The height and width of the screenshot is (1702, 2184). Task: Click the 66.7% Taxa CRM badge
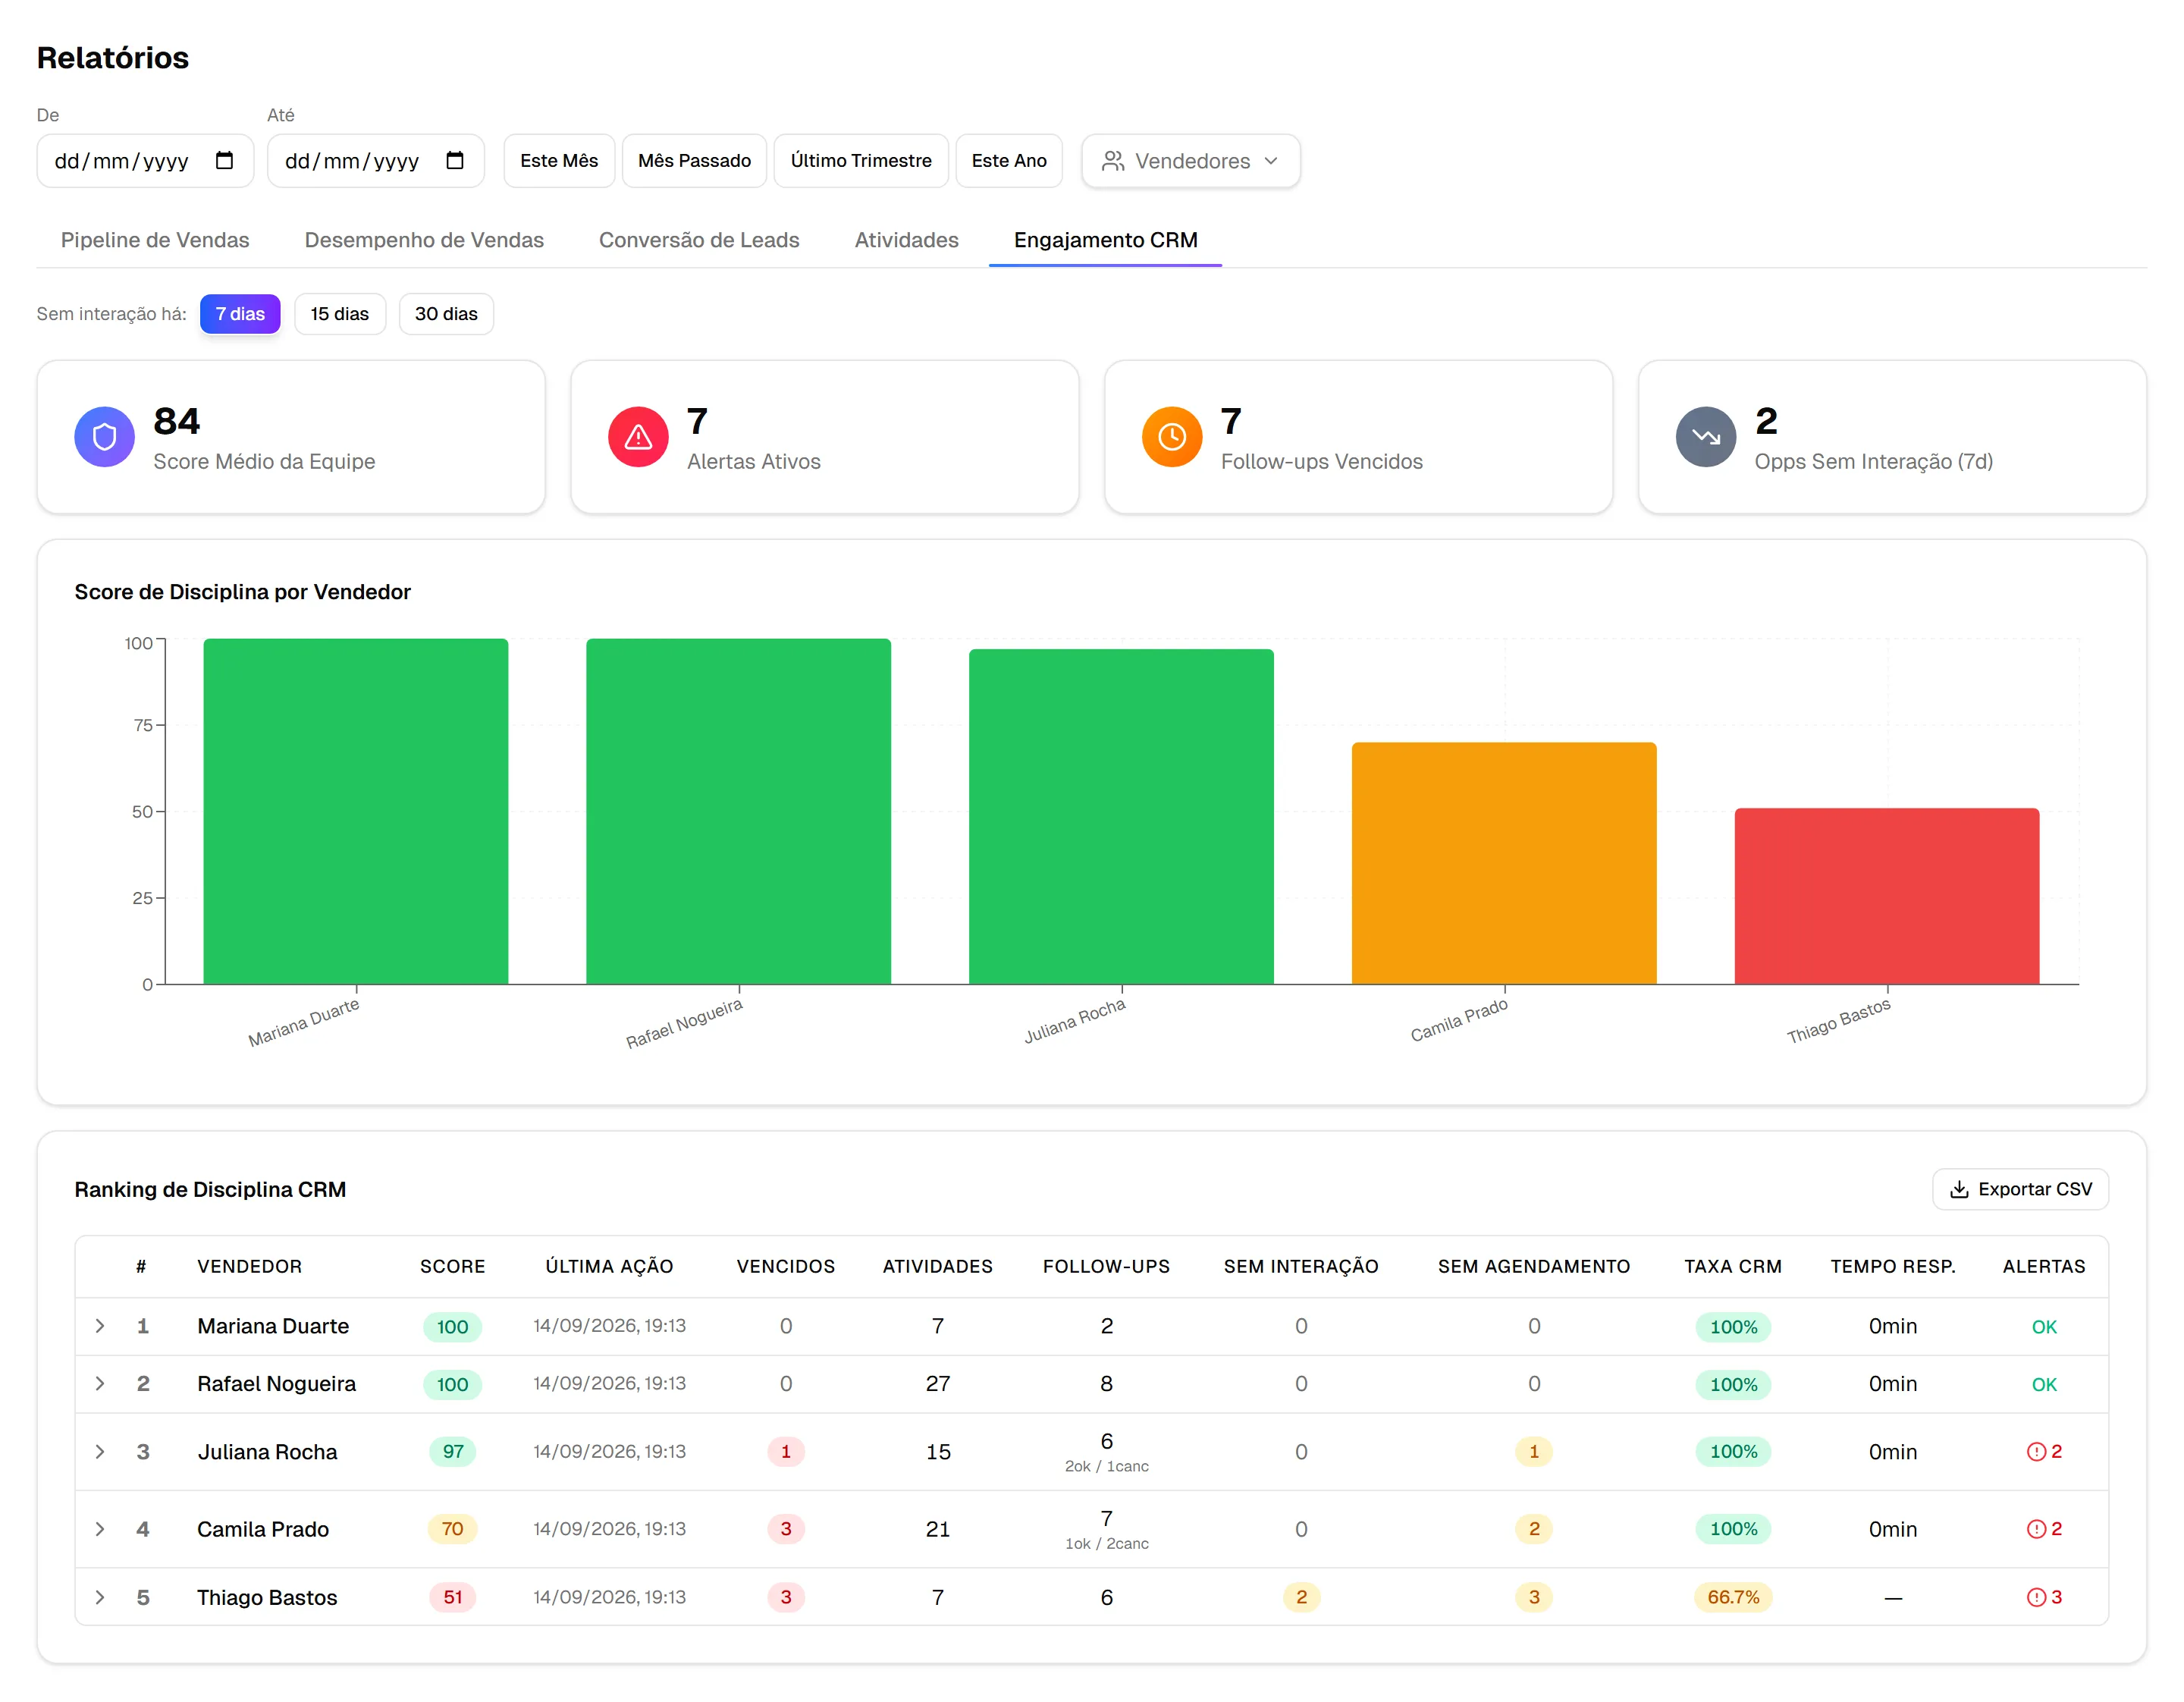1733,1597
